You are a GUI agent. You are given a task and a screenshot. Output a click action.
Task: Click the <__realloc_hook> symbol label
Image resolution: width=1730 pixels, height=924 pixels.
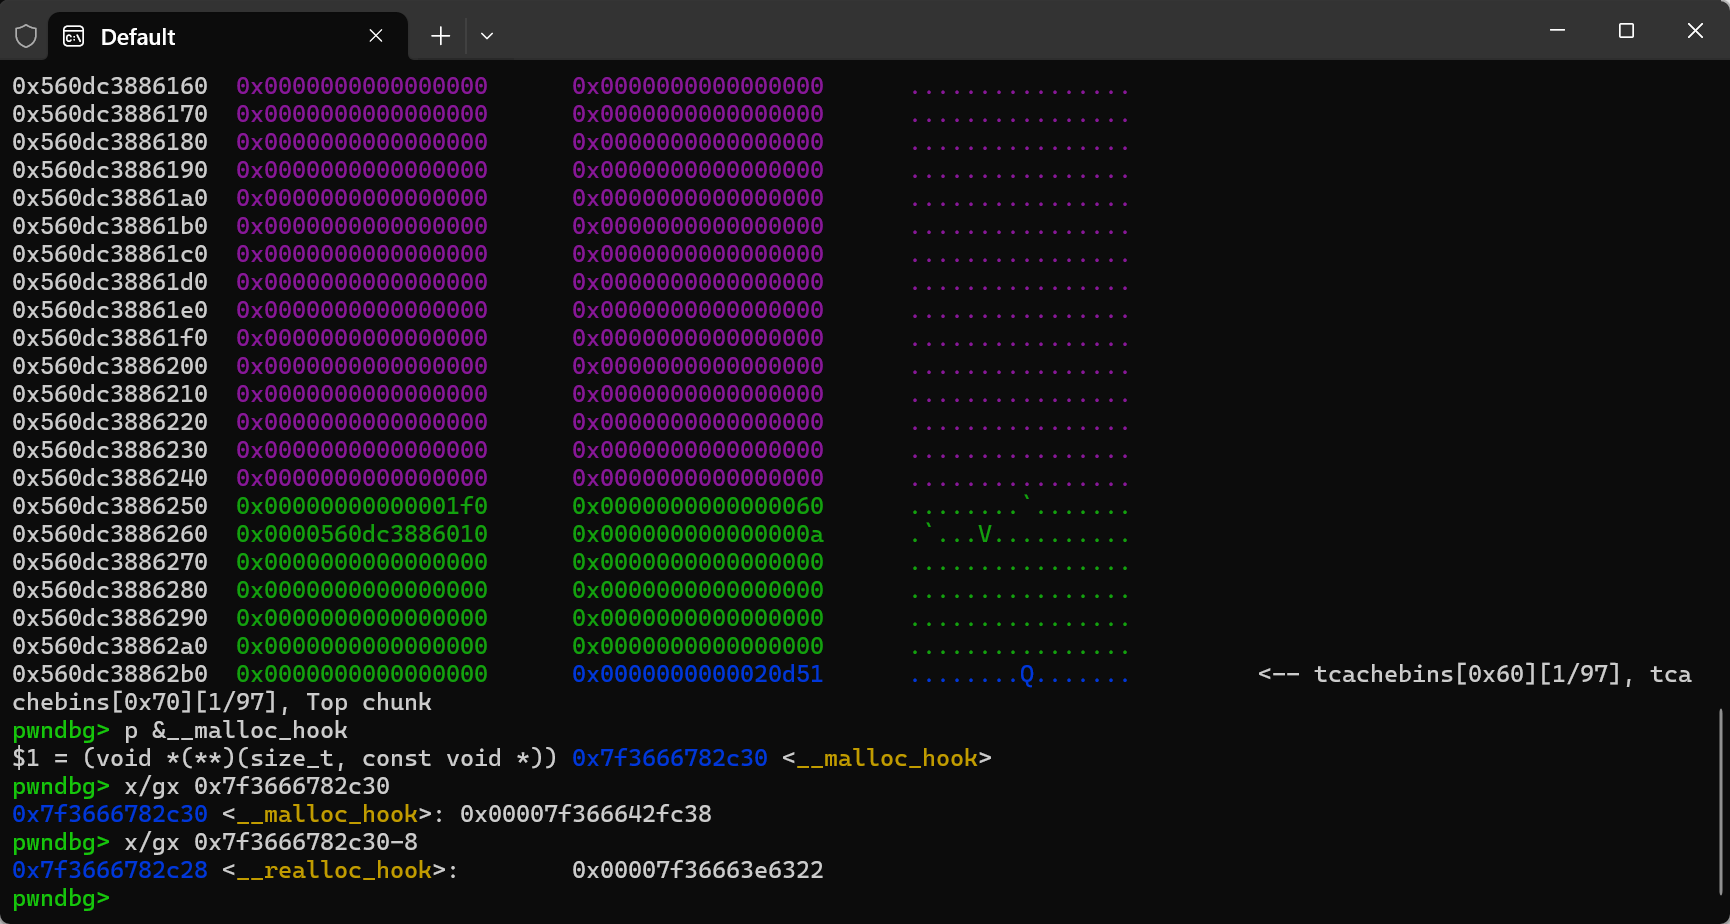pyautogui.click(x=331, y=870)
